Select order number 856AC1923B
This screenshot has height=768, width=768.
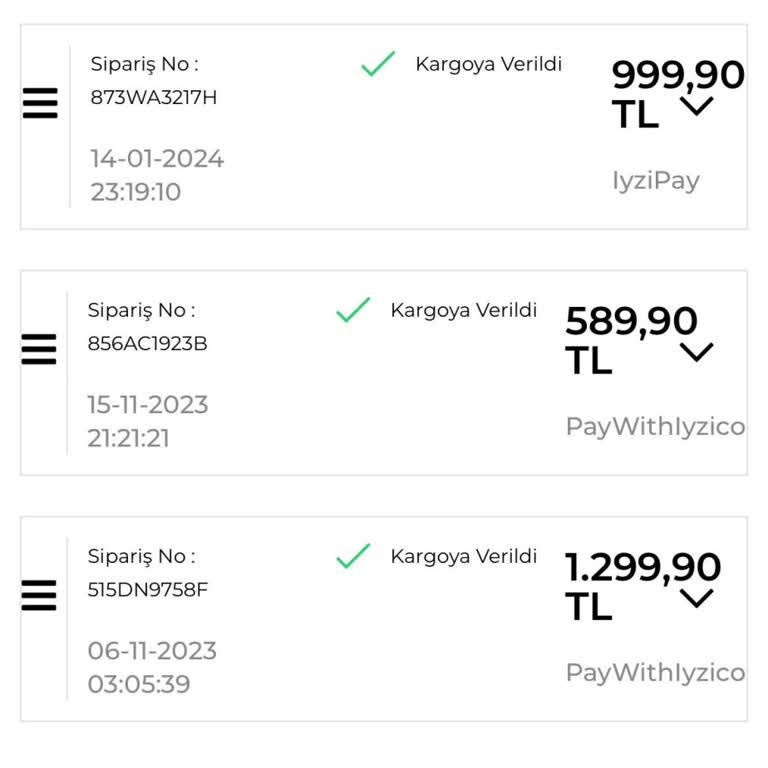(x=147, y=344)
